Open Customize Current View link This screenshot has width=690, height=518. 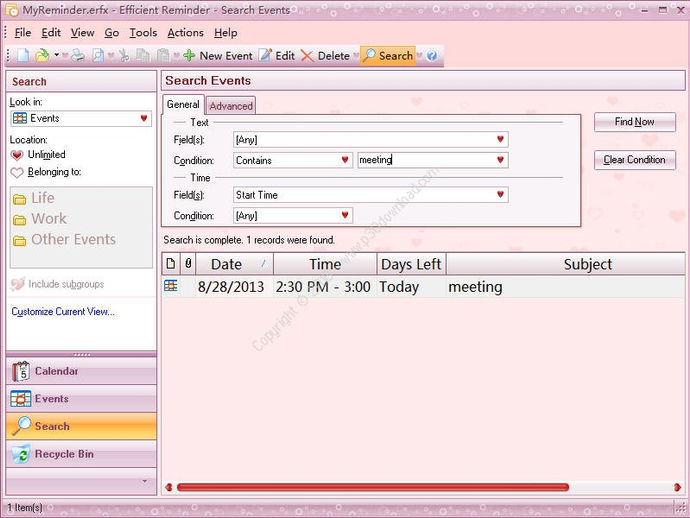[63, 312]
